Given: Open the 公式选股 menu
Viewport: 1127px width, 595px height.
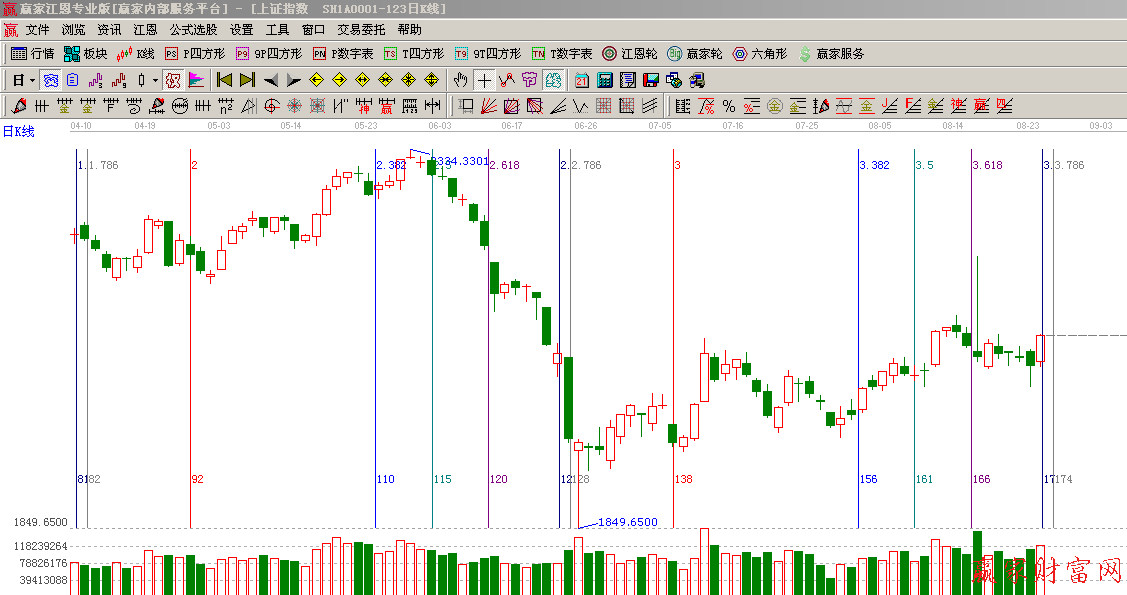Looking at the screenshot, I should [193, 30].
